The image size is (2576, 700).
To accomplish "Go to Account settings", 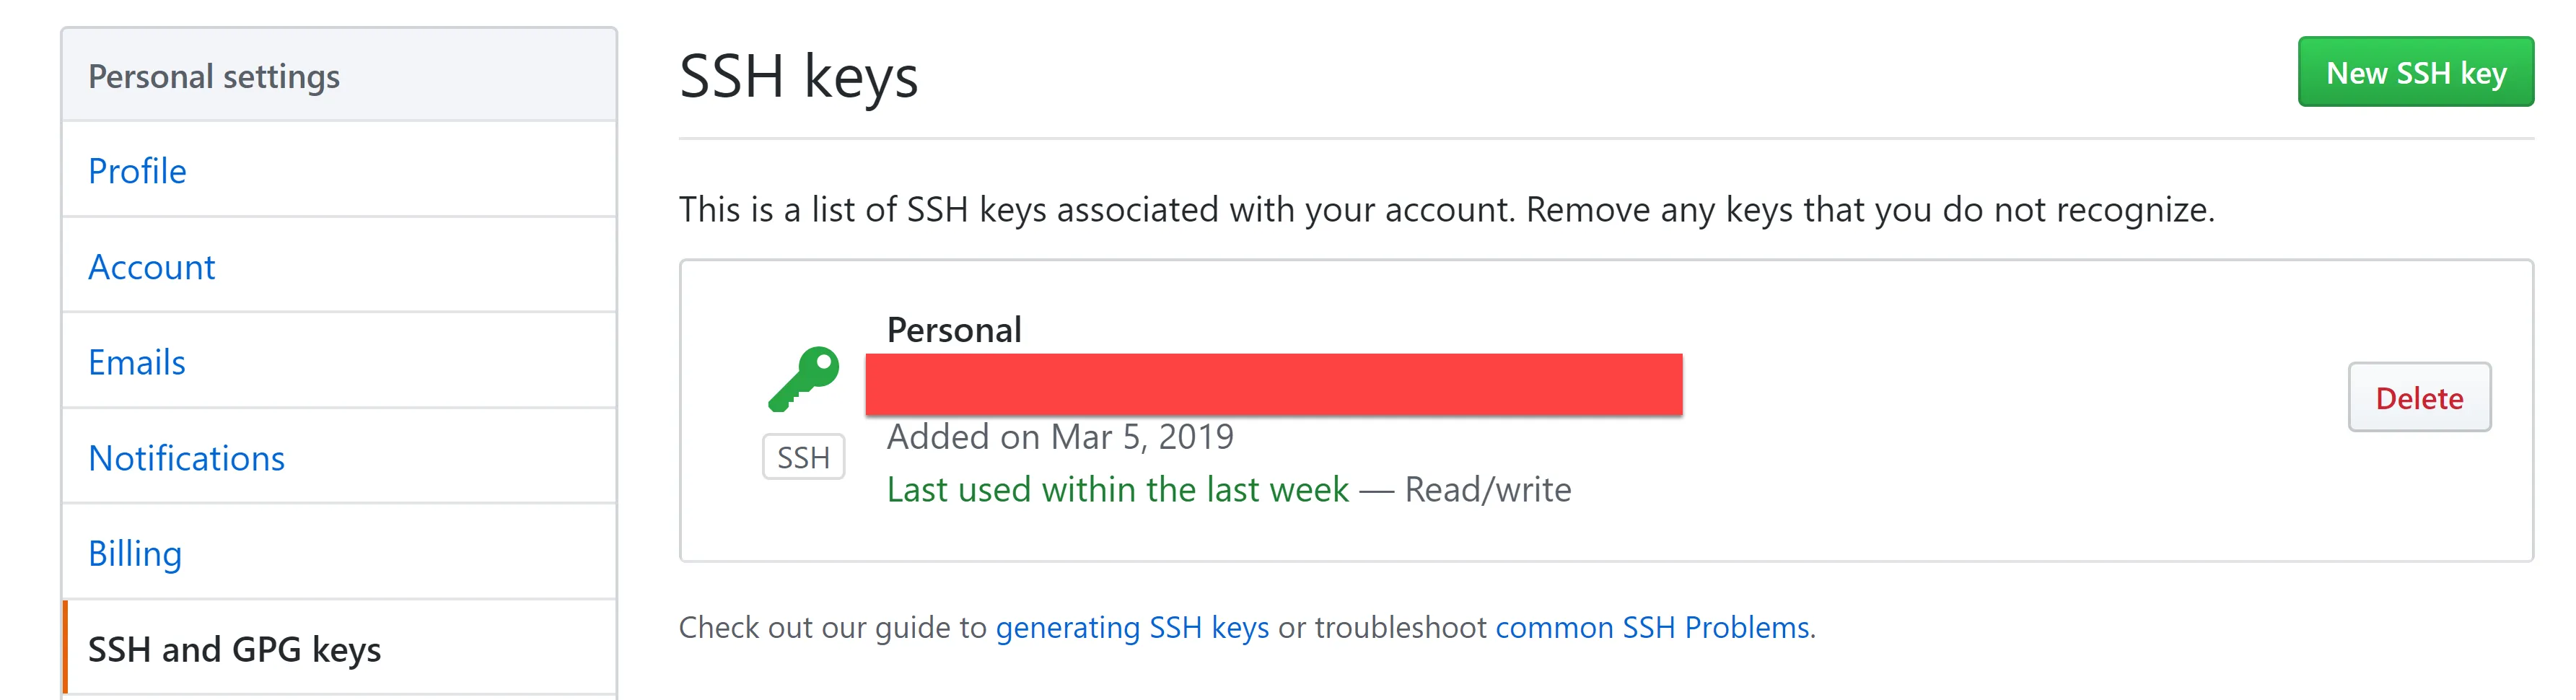I will coord(151,267).
